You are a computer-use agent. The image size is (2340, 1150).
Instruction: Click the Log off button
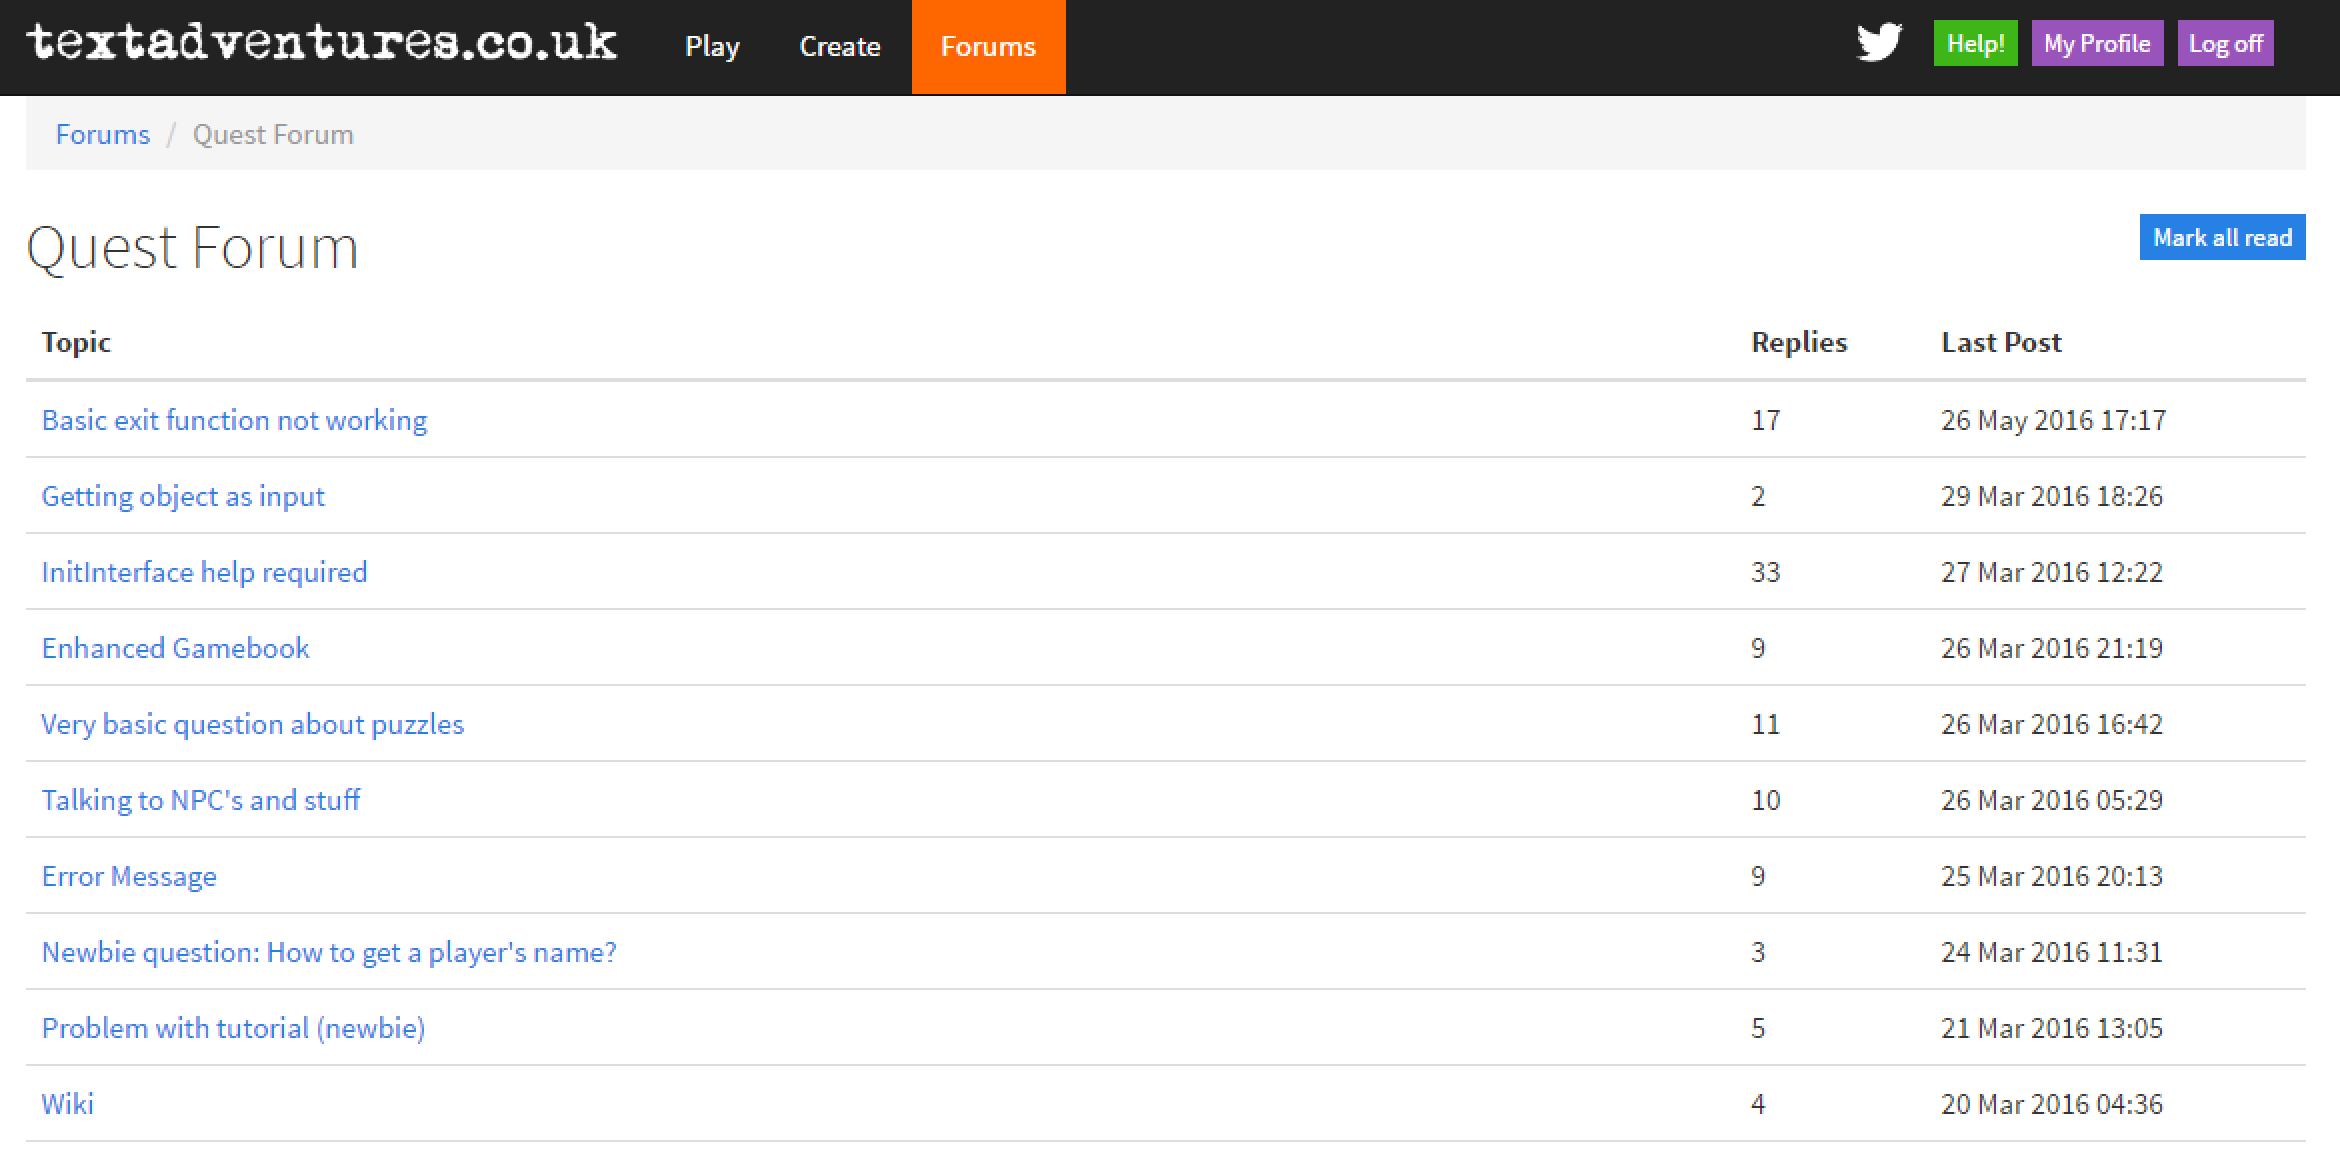(x=2225, y=44)
